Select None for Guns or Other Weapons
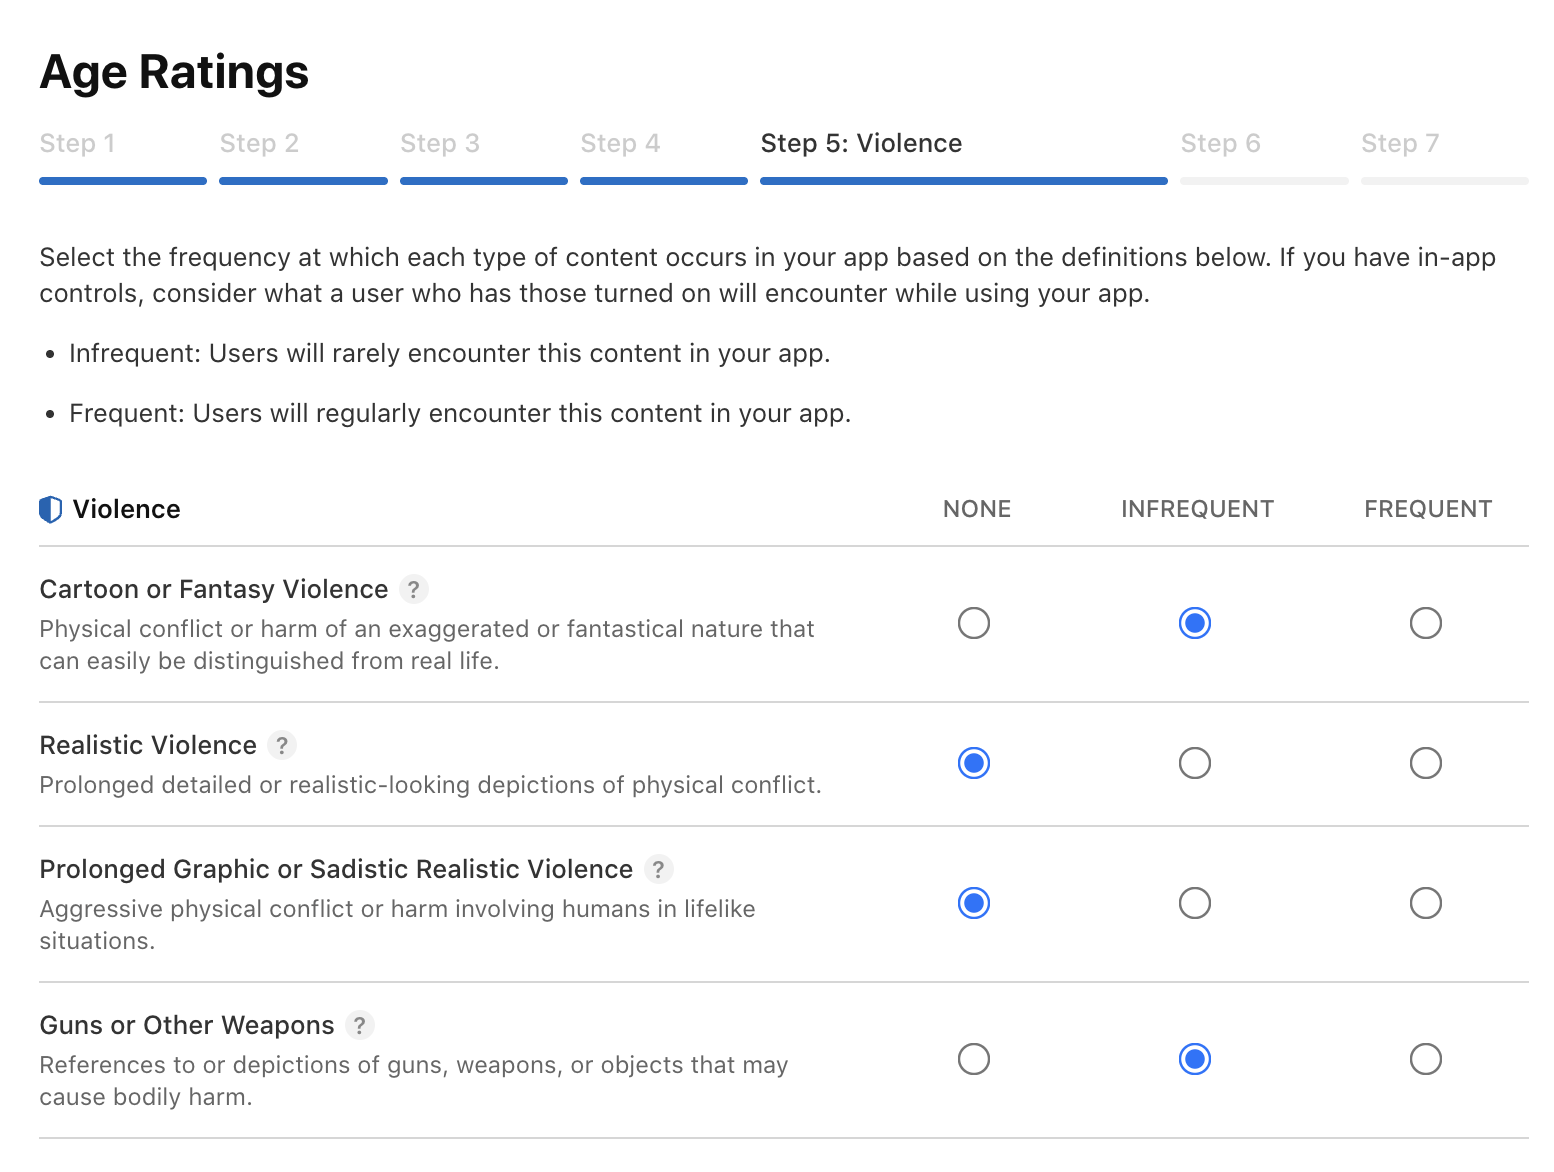 pyautogui.click(x=974, y=1059)
